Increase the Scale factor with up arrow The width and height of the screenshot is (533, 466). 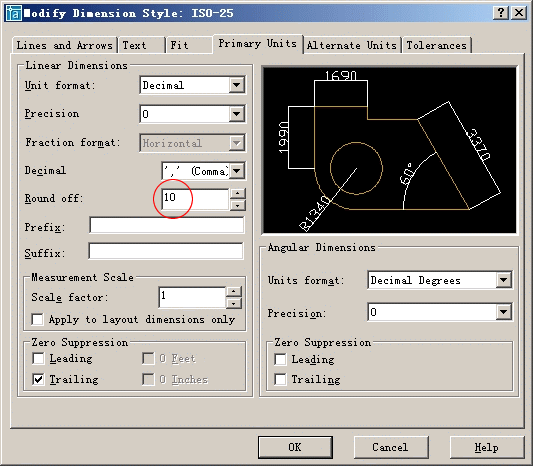tap(234, 292)
